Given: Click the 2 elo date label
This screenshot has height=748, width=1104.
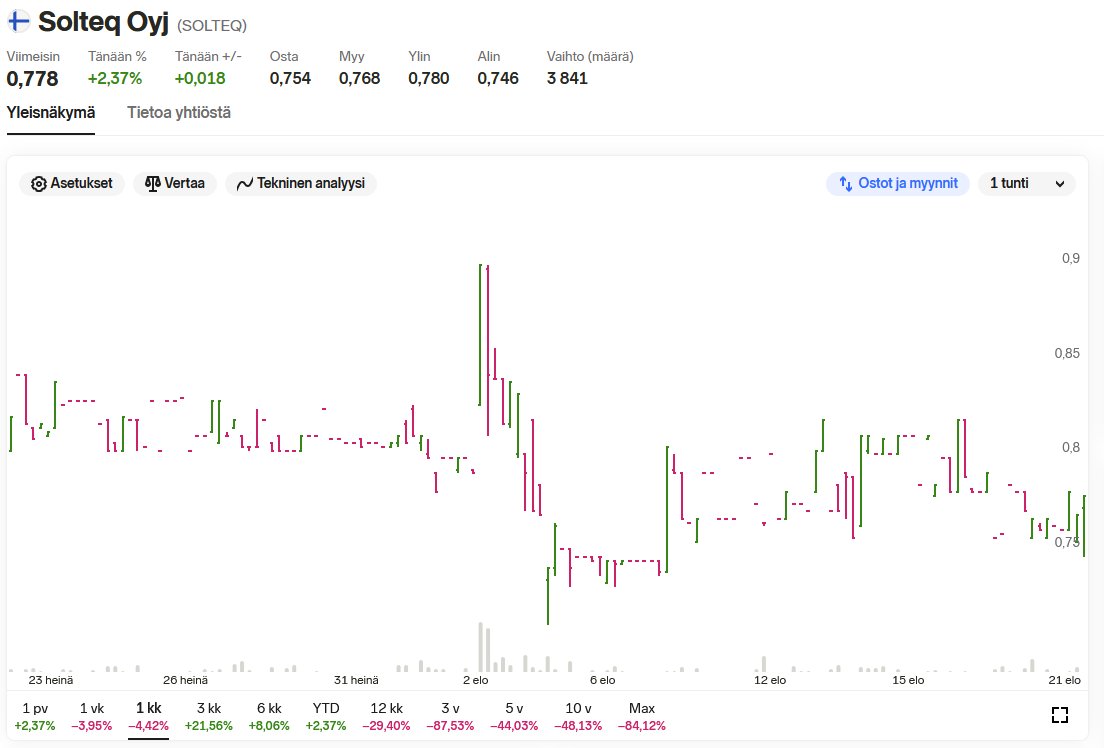Looking at the screenshot, I should coord(475,680).
